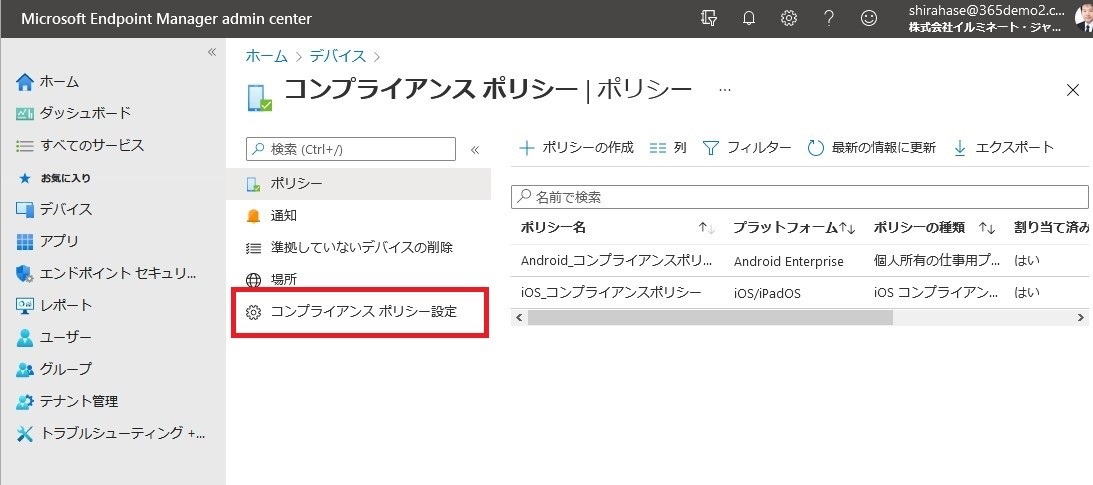Click iOS コンプライアン policy type cell
This screenshot has width=1093, height=485.
coord(935,293)
